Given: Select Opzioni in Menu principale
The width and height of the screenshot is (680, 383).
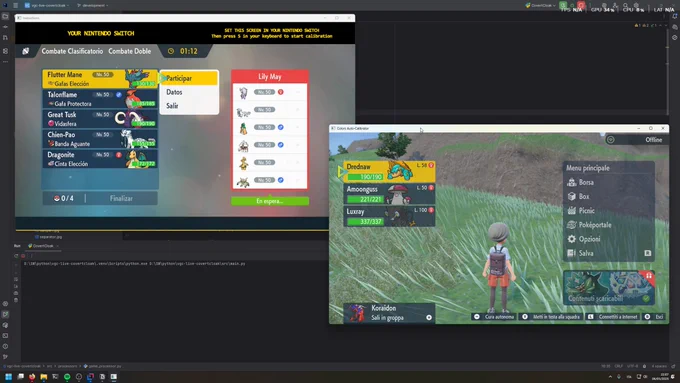Looking at the screenshot, I should tap(608, 239).
